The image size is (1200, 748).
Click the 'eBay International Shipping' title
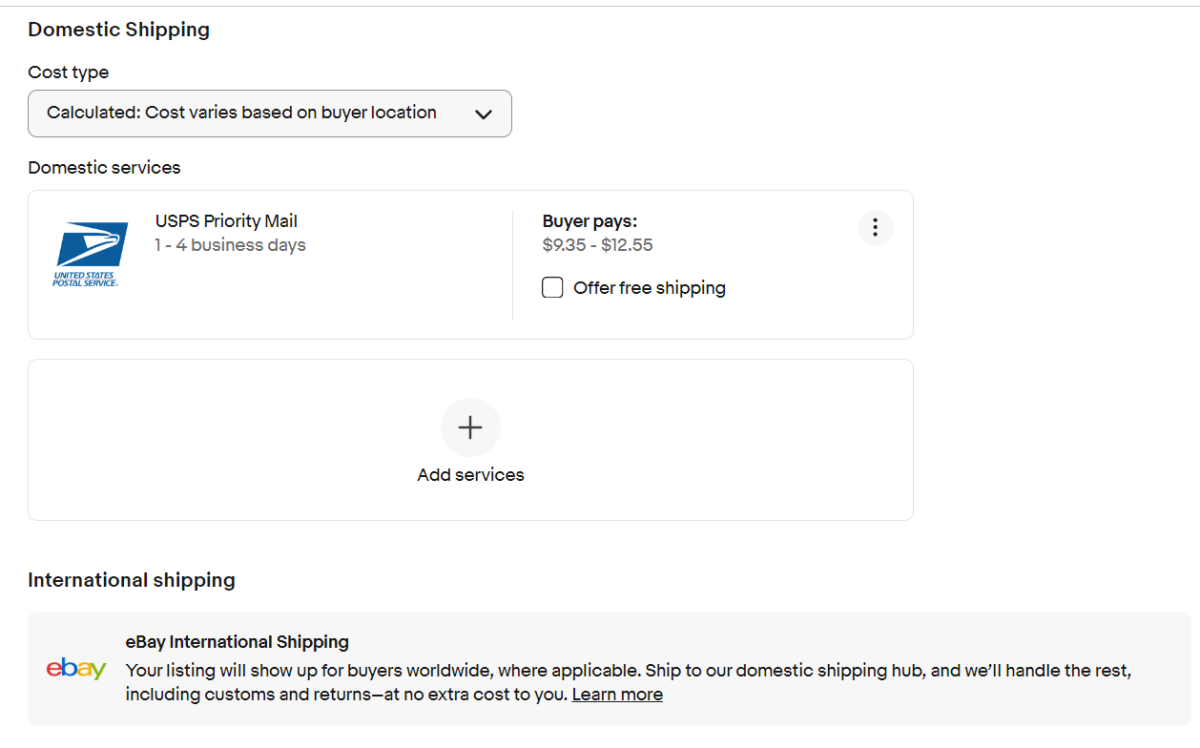point(237,642)
